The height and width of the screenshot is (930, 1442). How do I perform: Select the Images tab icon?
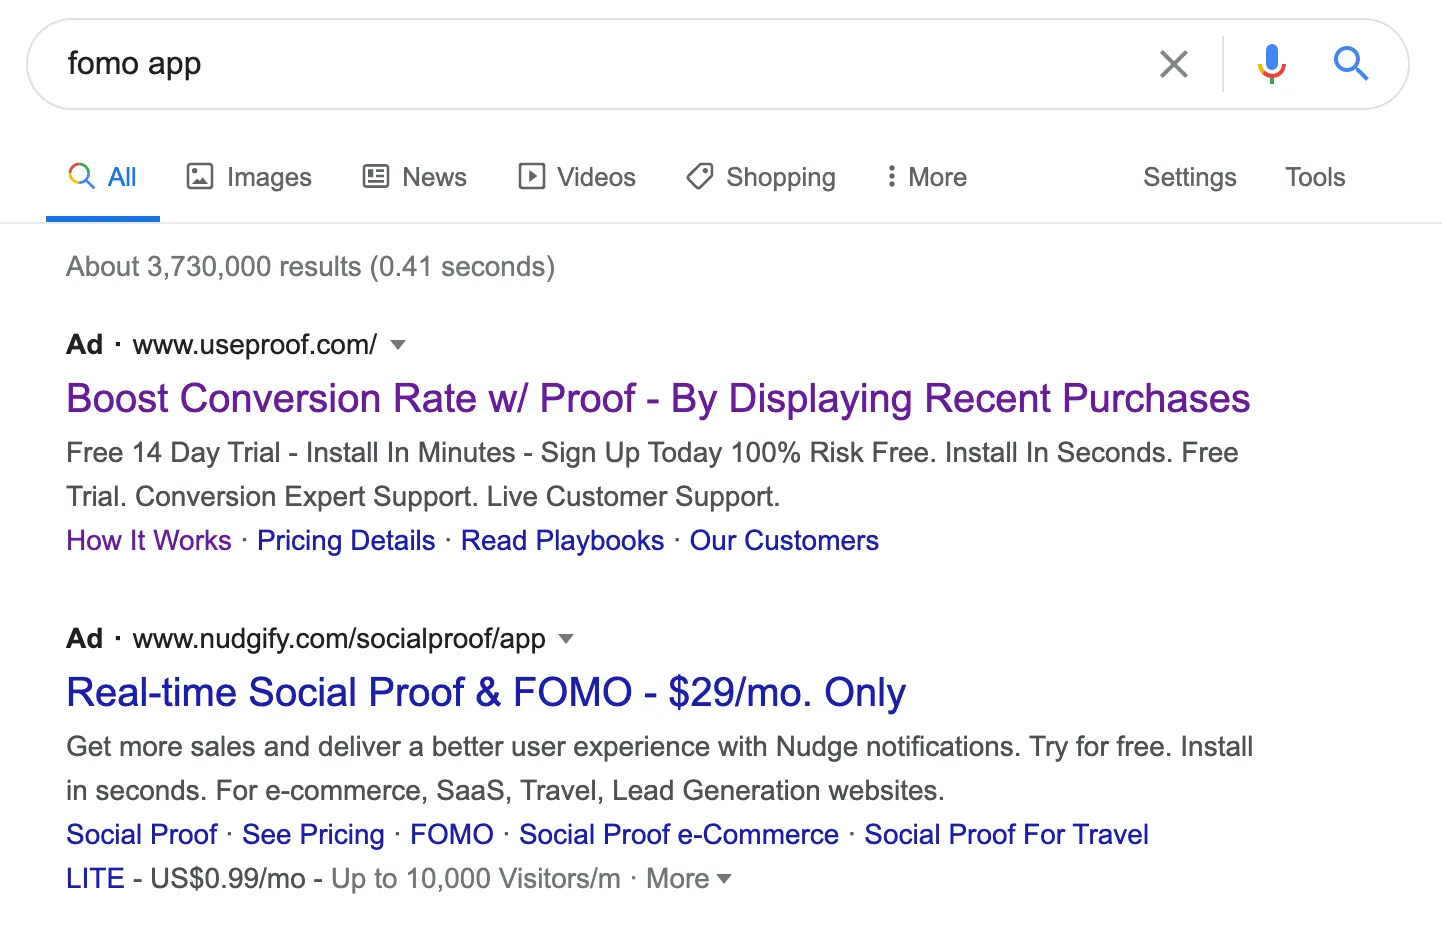click(x=201, y=176)
